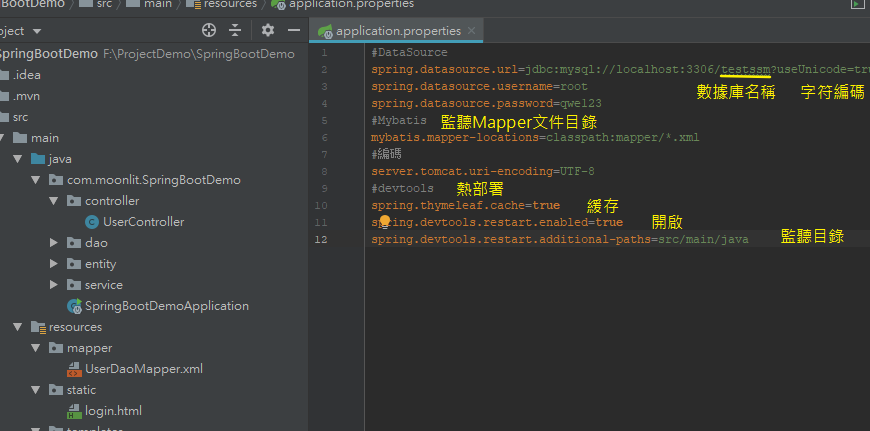Click the run icon at top right

(x=857, y=4)
